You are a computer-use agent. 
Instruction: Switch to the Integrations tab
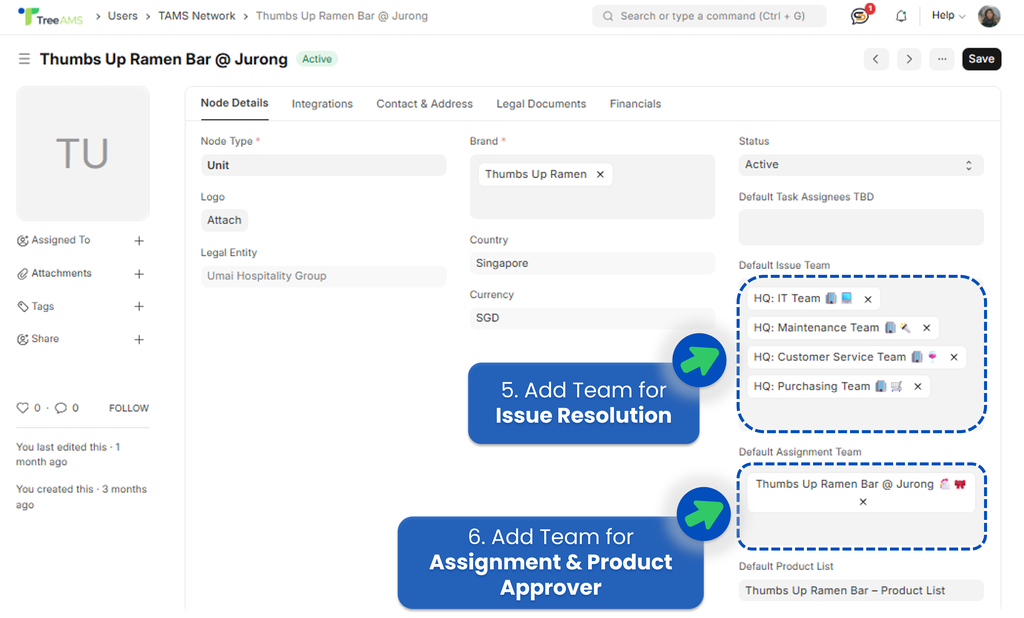(x=322, y=104)
